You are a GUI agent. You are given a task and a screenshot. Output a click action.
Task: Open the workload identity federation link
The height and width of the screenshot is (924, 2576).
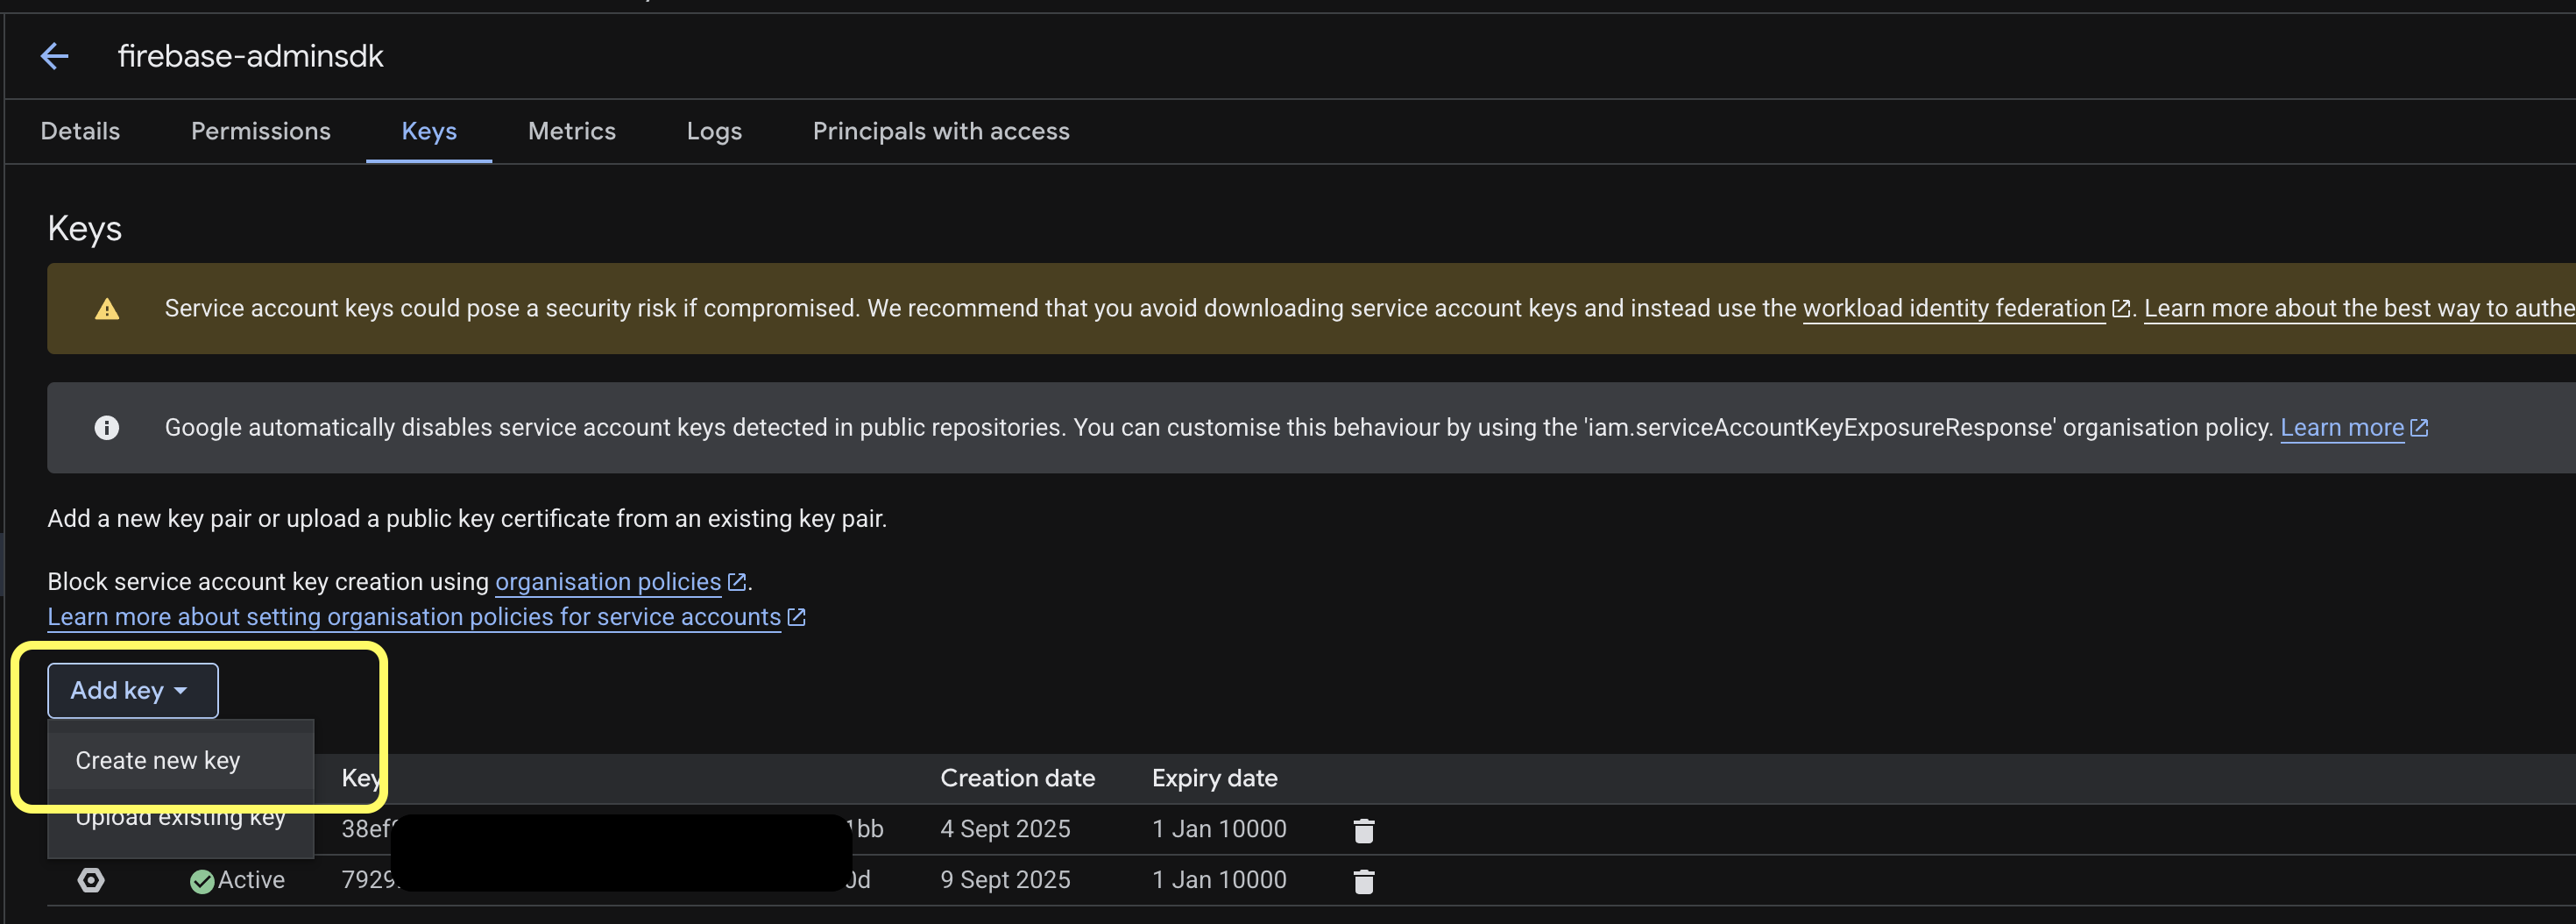[1954, 308]
